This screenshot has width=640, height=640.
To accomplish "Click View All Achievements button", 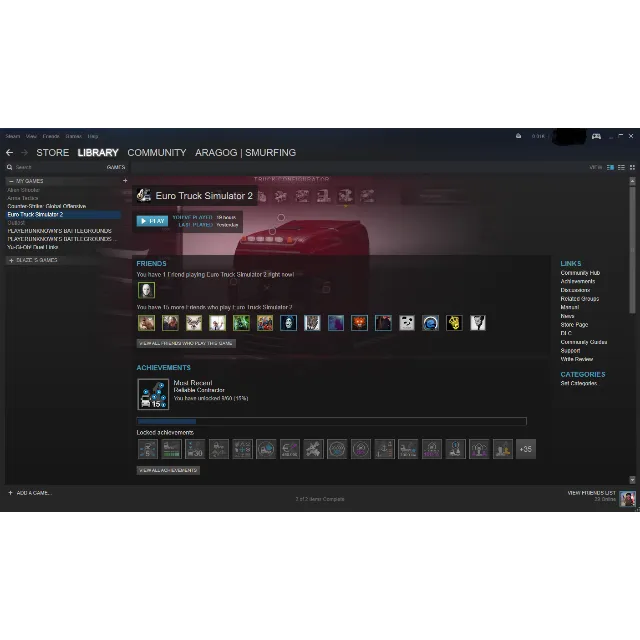I will pos(168,470).
